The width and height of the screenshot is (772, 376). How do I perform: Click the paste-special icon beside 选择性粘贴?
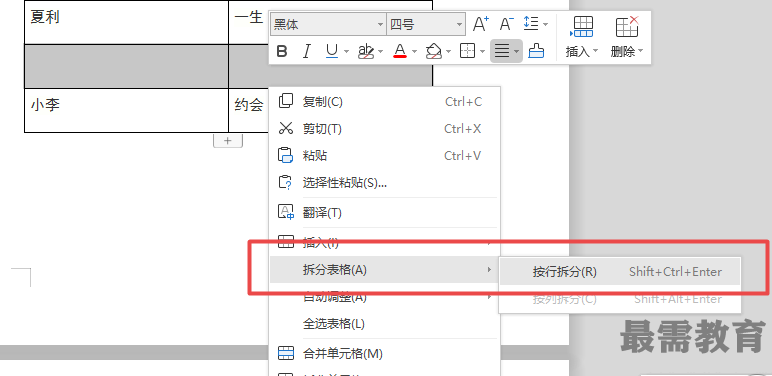coord(286,183)
